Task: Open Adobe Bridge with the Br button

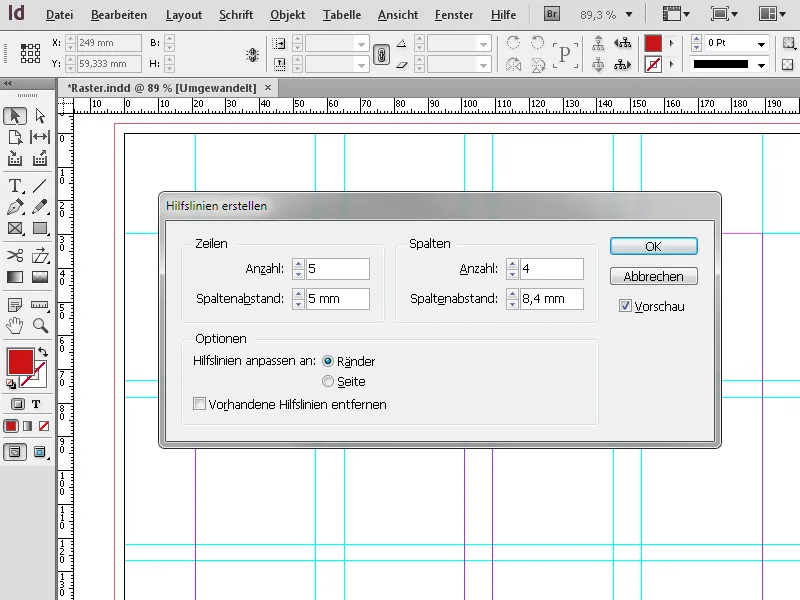Action: (x=552, y=15)
